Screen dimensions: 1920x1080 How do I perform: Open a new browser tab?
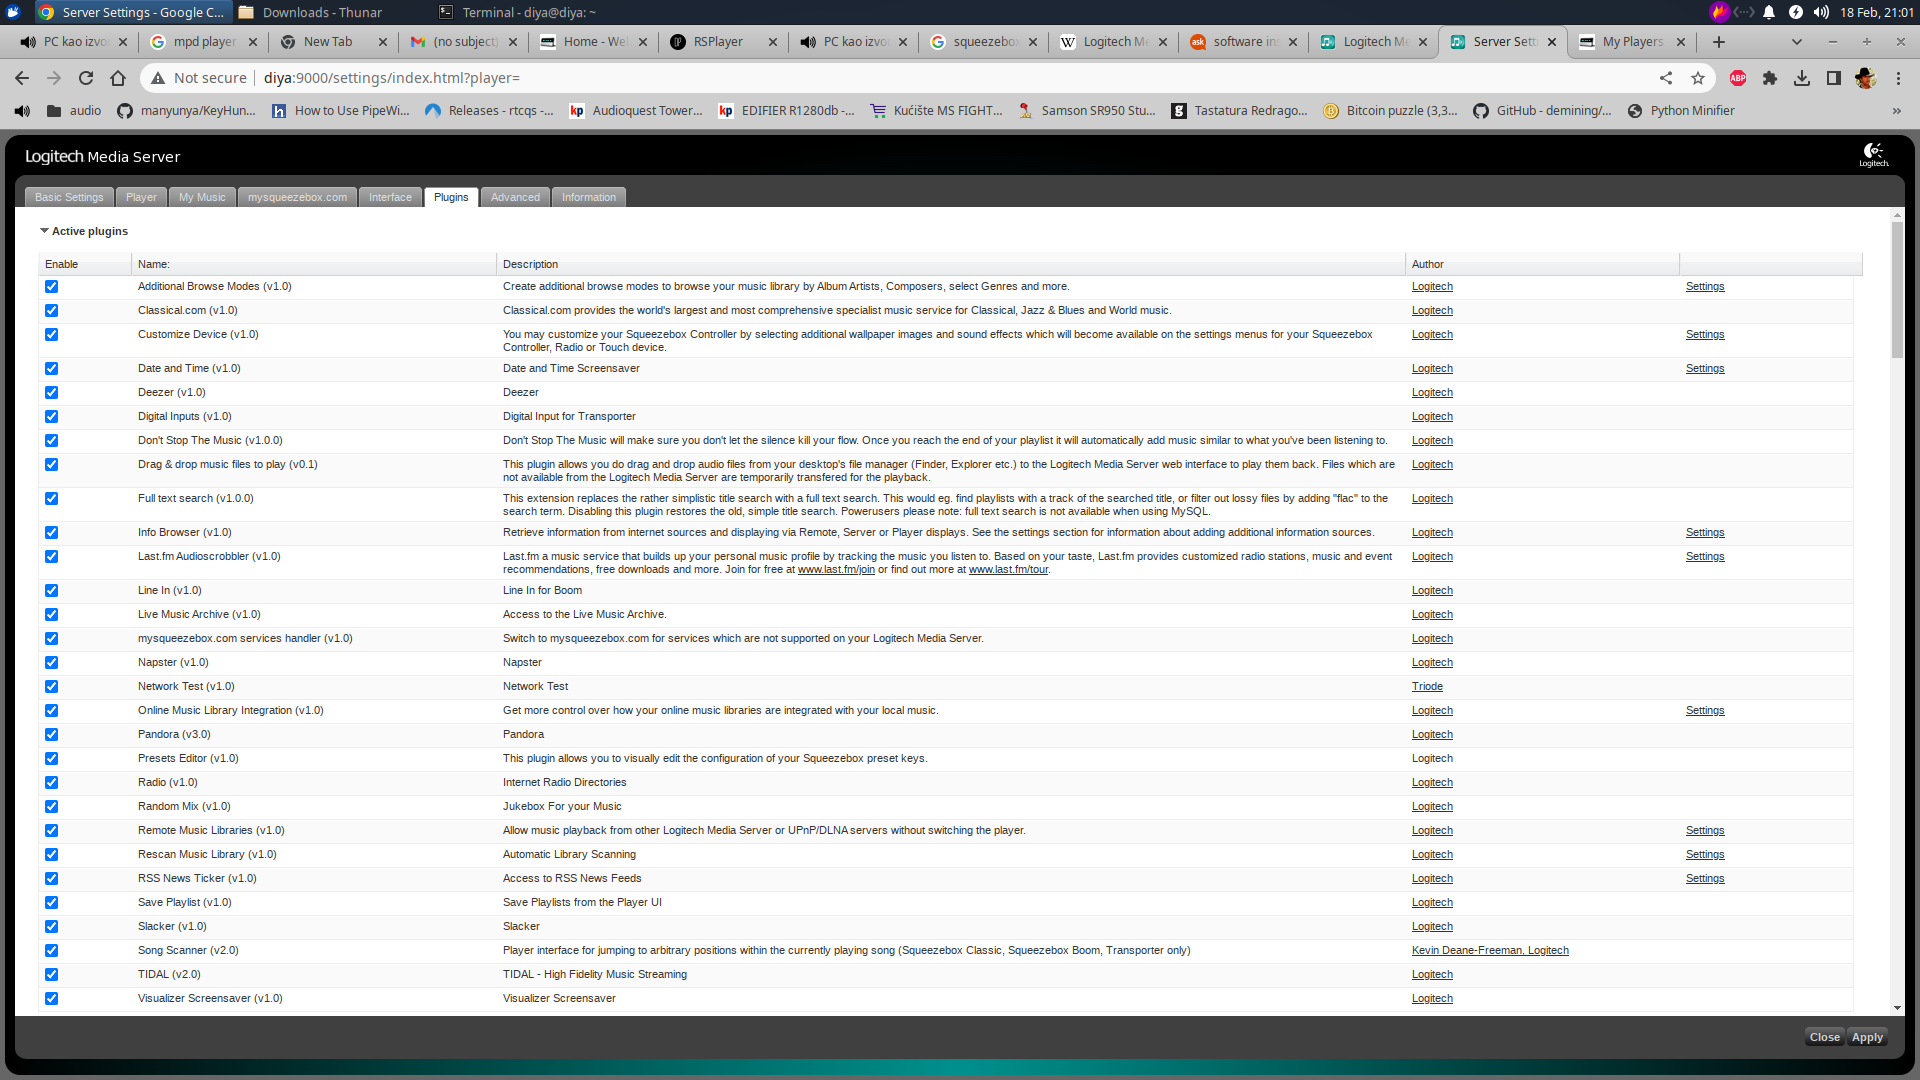1719,42
